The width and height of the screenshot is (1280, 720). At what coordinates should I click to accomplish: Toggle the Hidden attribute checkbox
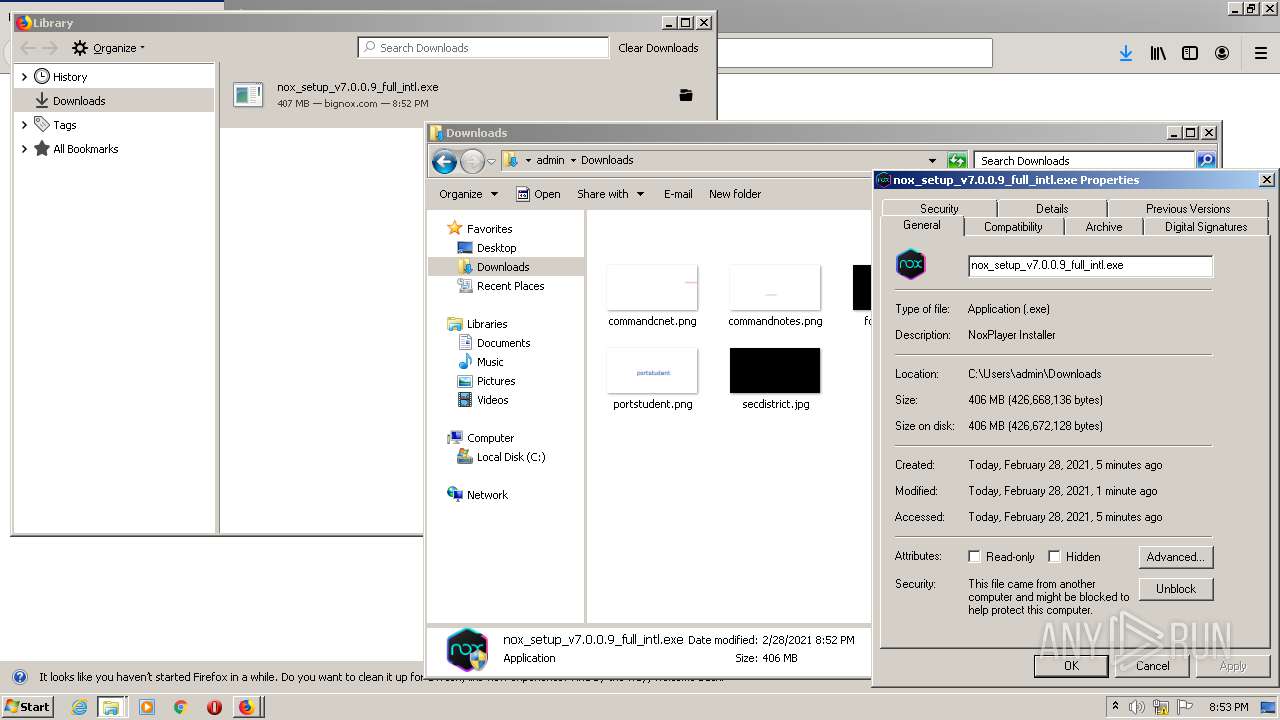point(1054,557)
